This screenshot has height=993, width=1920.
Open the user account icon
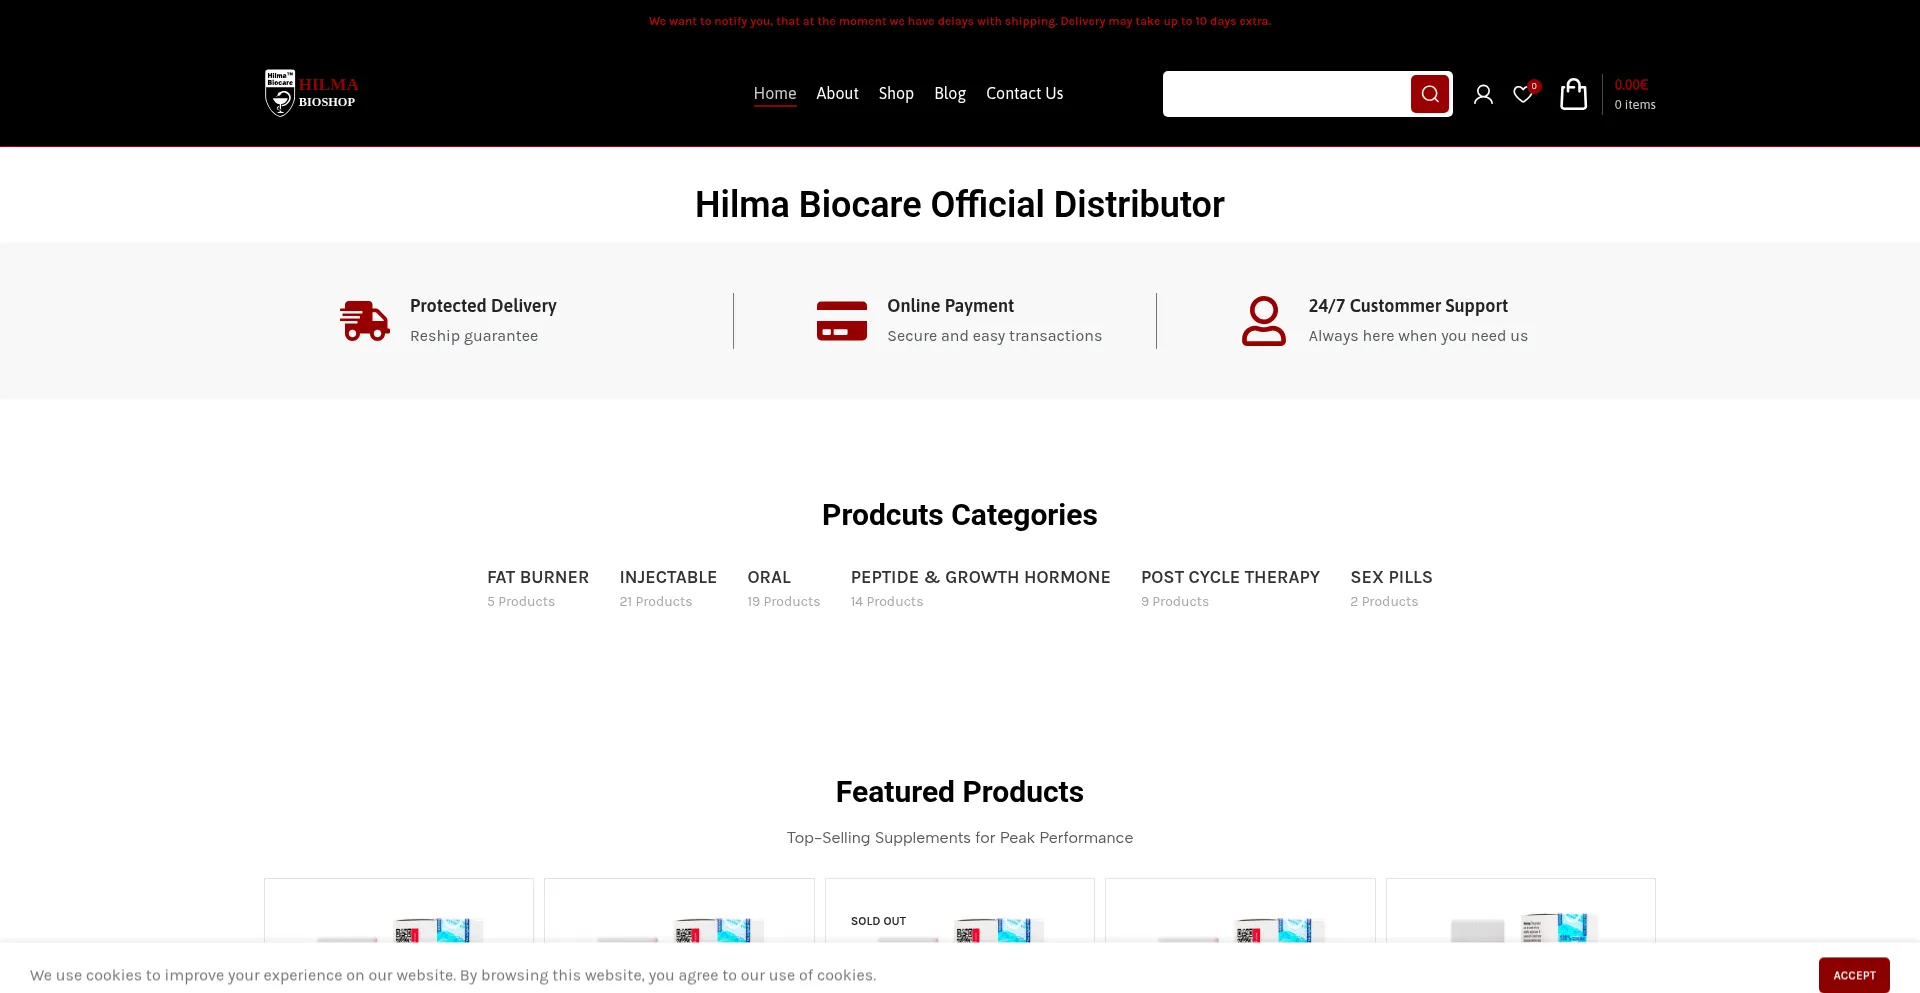(1483, 94)
